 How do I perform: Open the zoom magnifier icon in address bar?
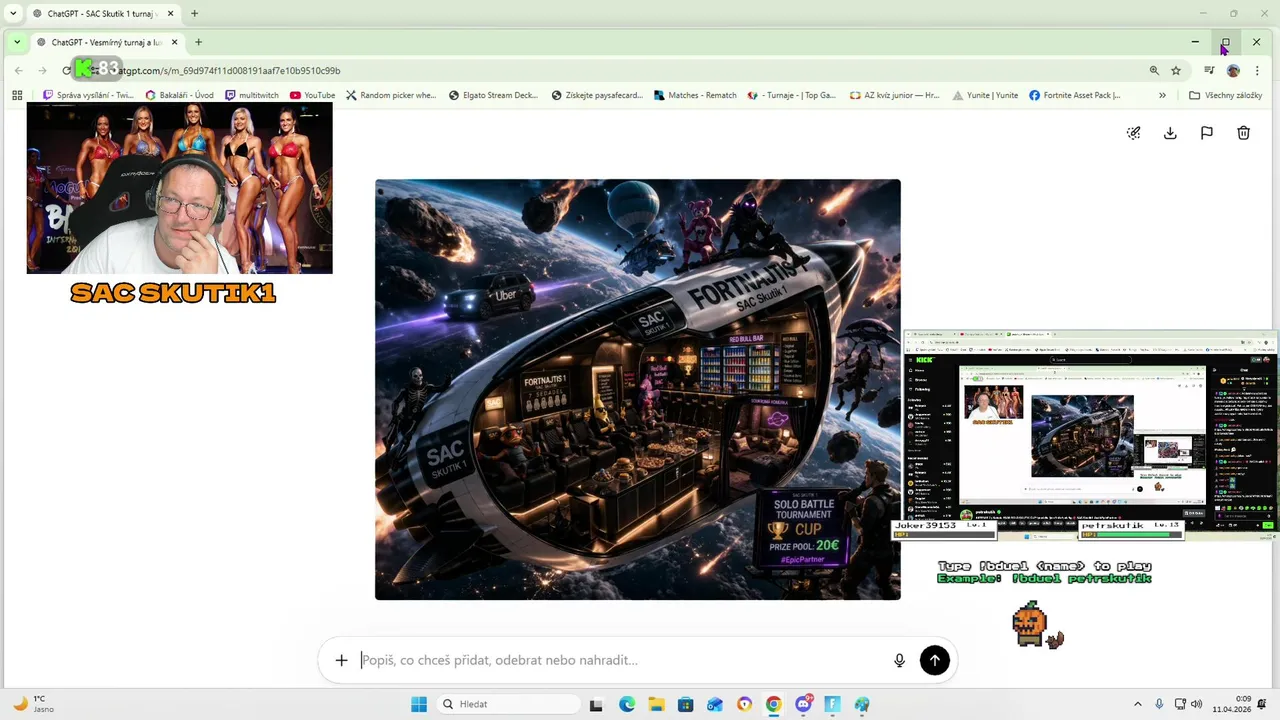1154,70
